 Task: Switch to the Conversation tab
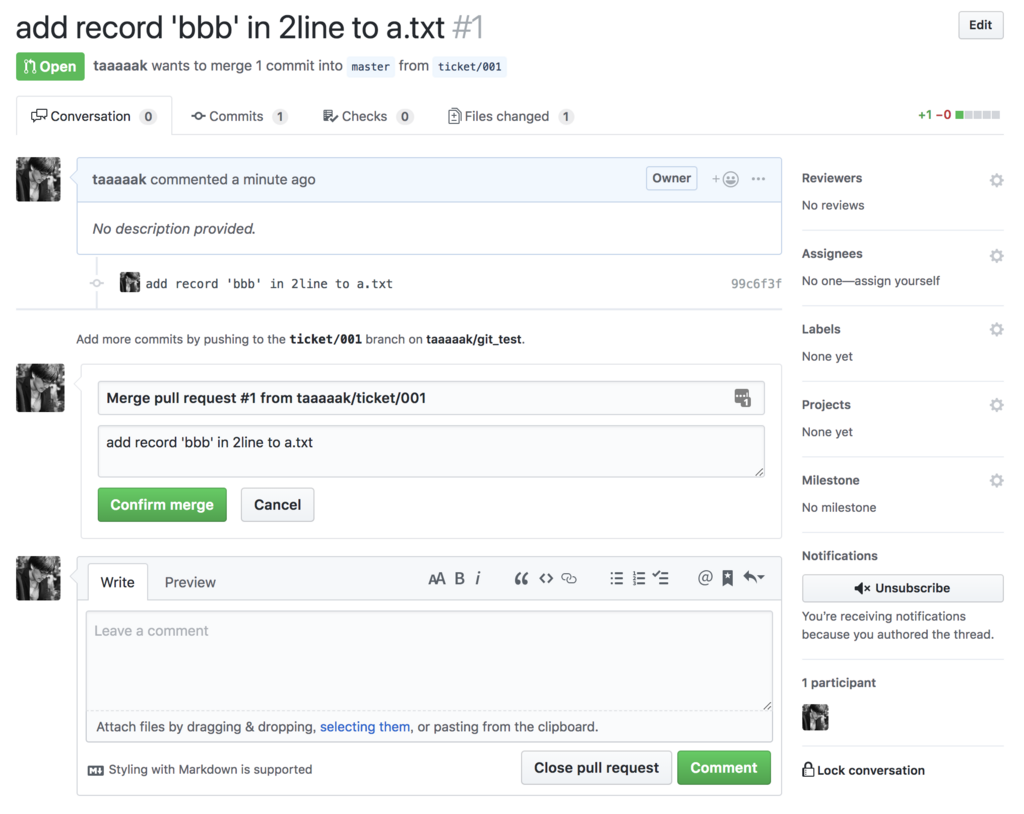(x=93, y=116)
